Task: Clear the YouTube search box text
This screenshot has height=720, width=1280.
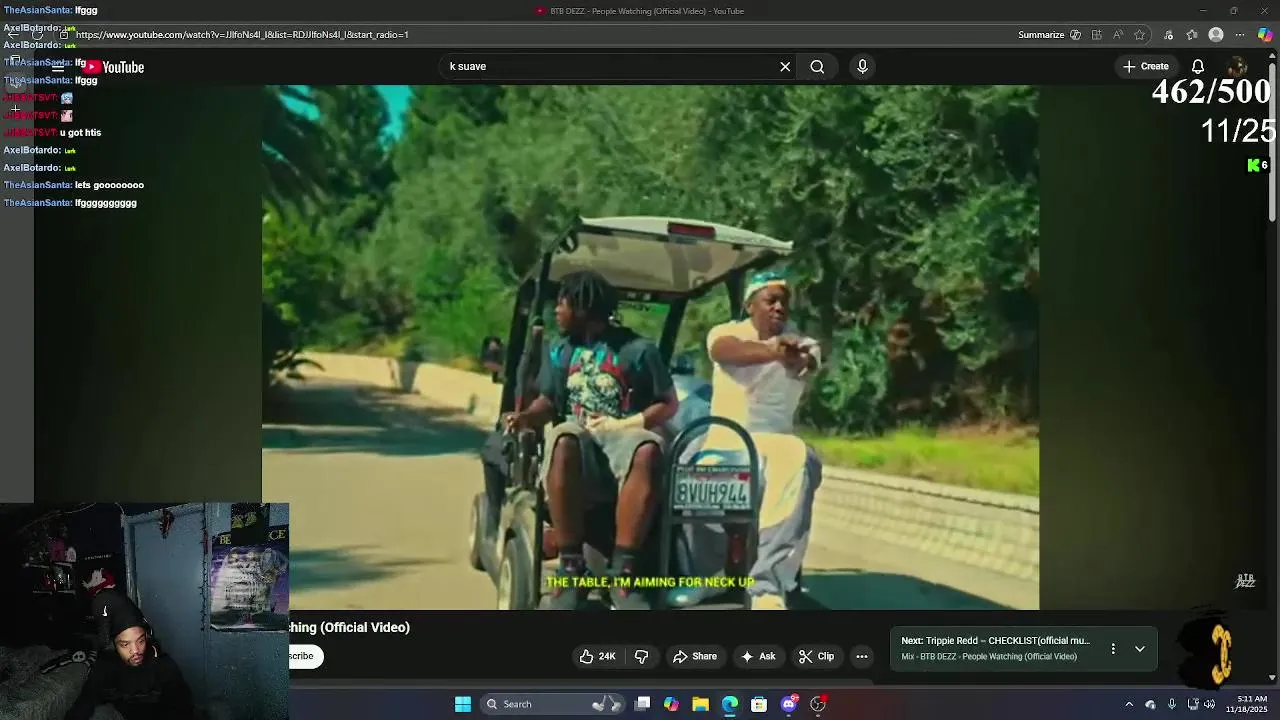Action: click(x=785, y=67)
